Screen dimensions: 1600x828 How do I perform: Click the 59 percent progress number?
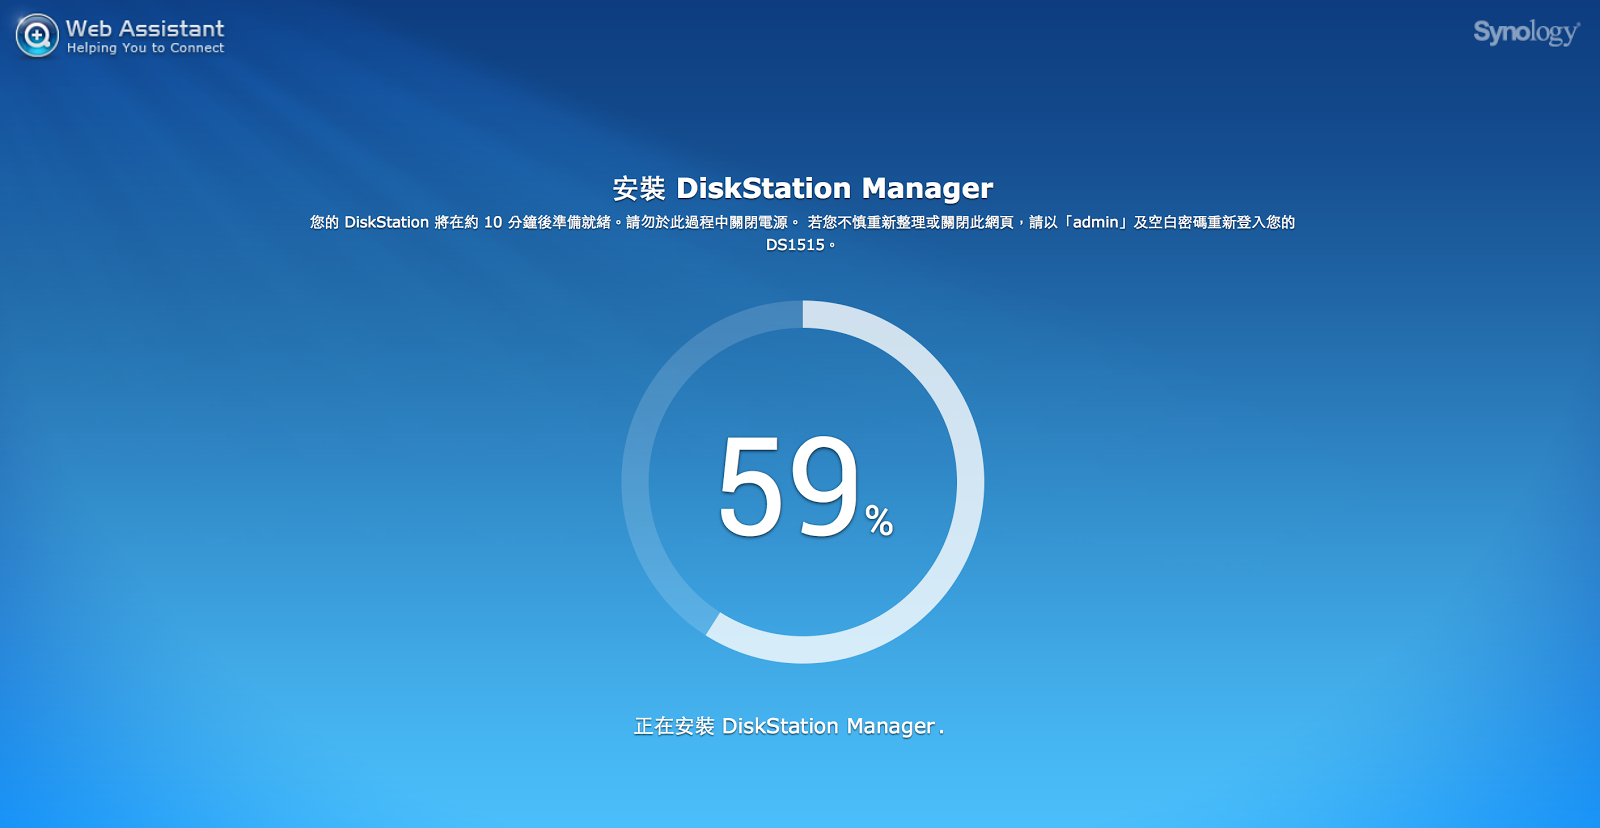pyautogui.click(x=805, y=487)
